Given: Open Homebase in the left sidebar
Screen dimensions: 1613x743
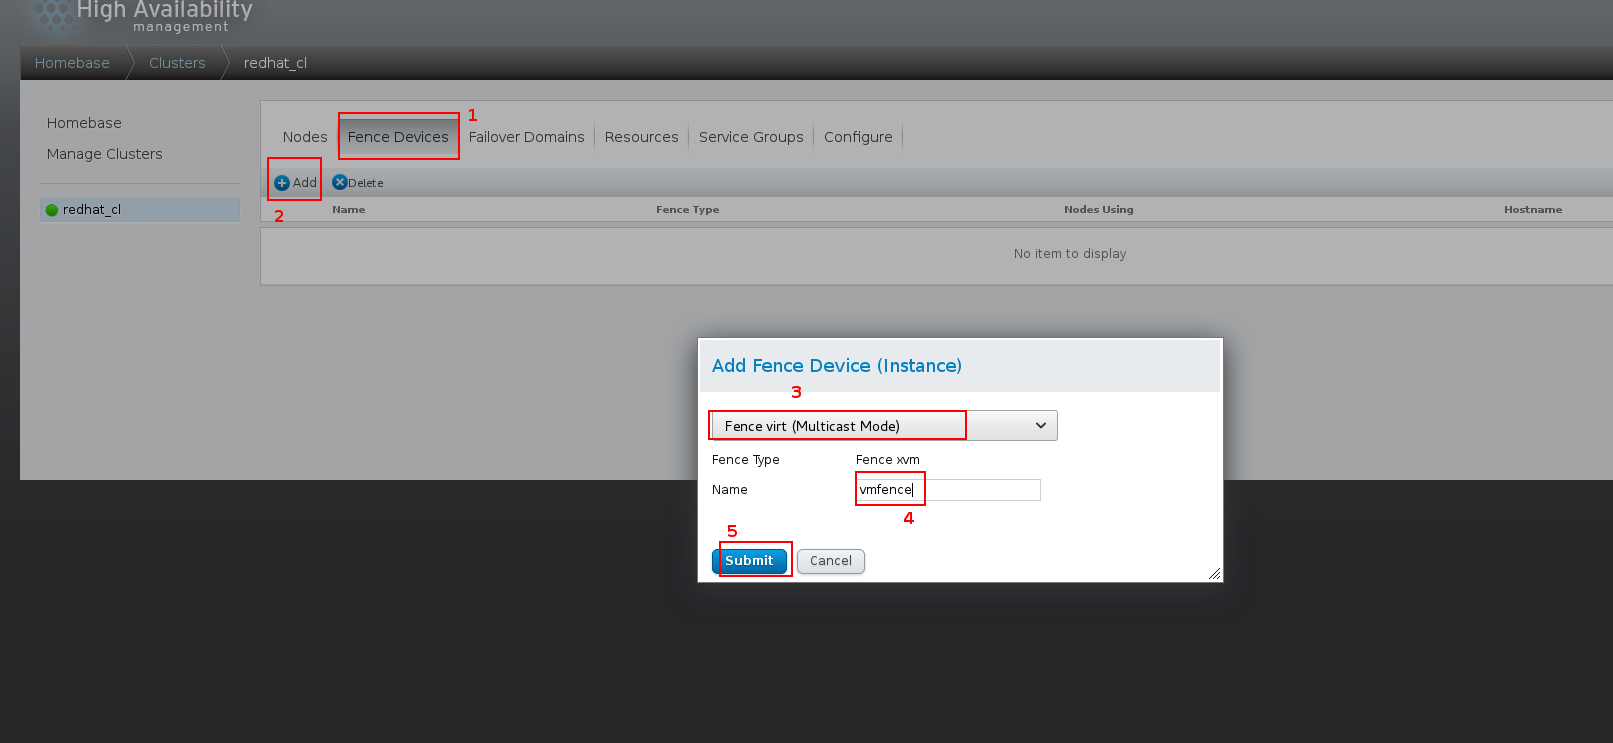Looking at the screenshot, I should (84, 123).
